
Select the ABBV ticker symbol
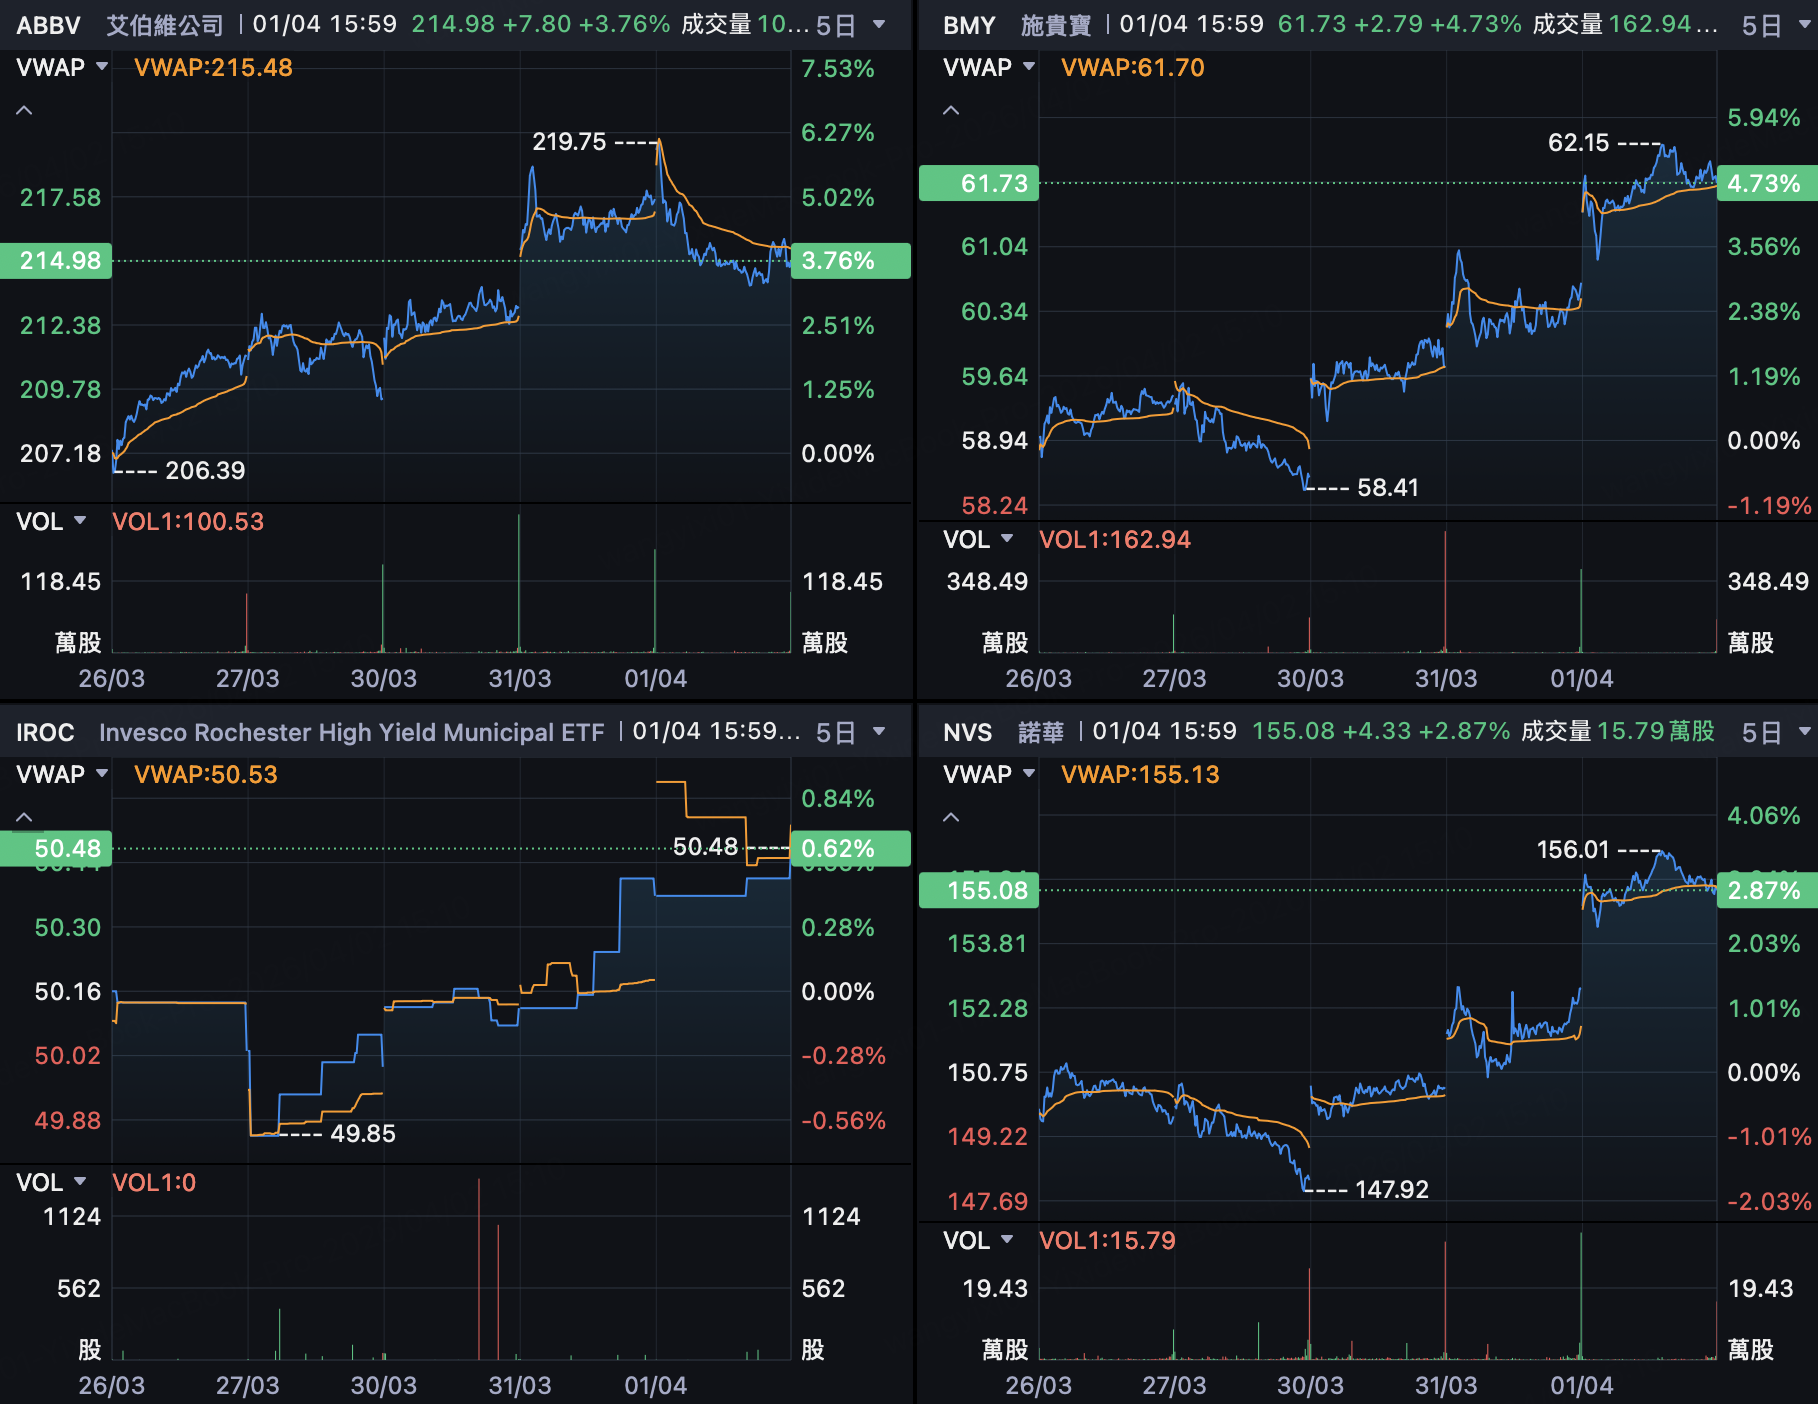48,25
